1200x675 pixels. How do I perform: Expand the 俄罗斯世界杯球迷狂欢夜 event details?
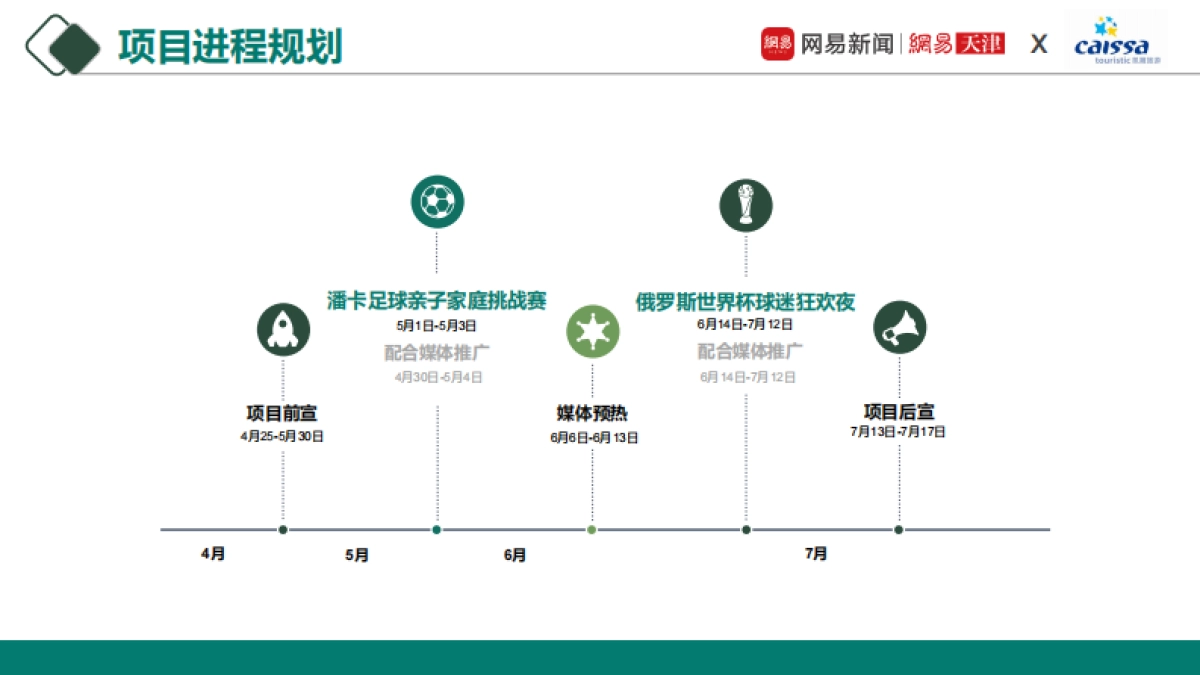(746, 302)
